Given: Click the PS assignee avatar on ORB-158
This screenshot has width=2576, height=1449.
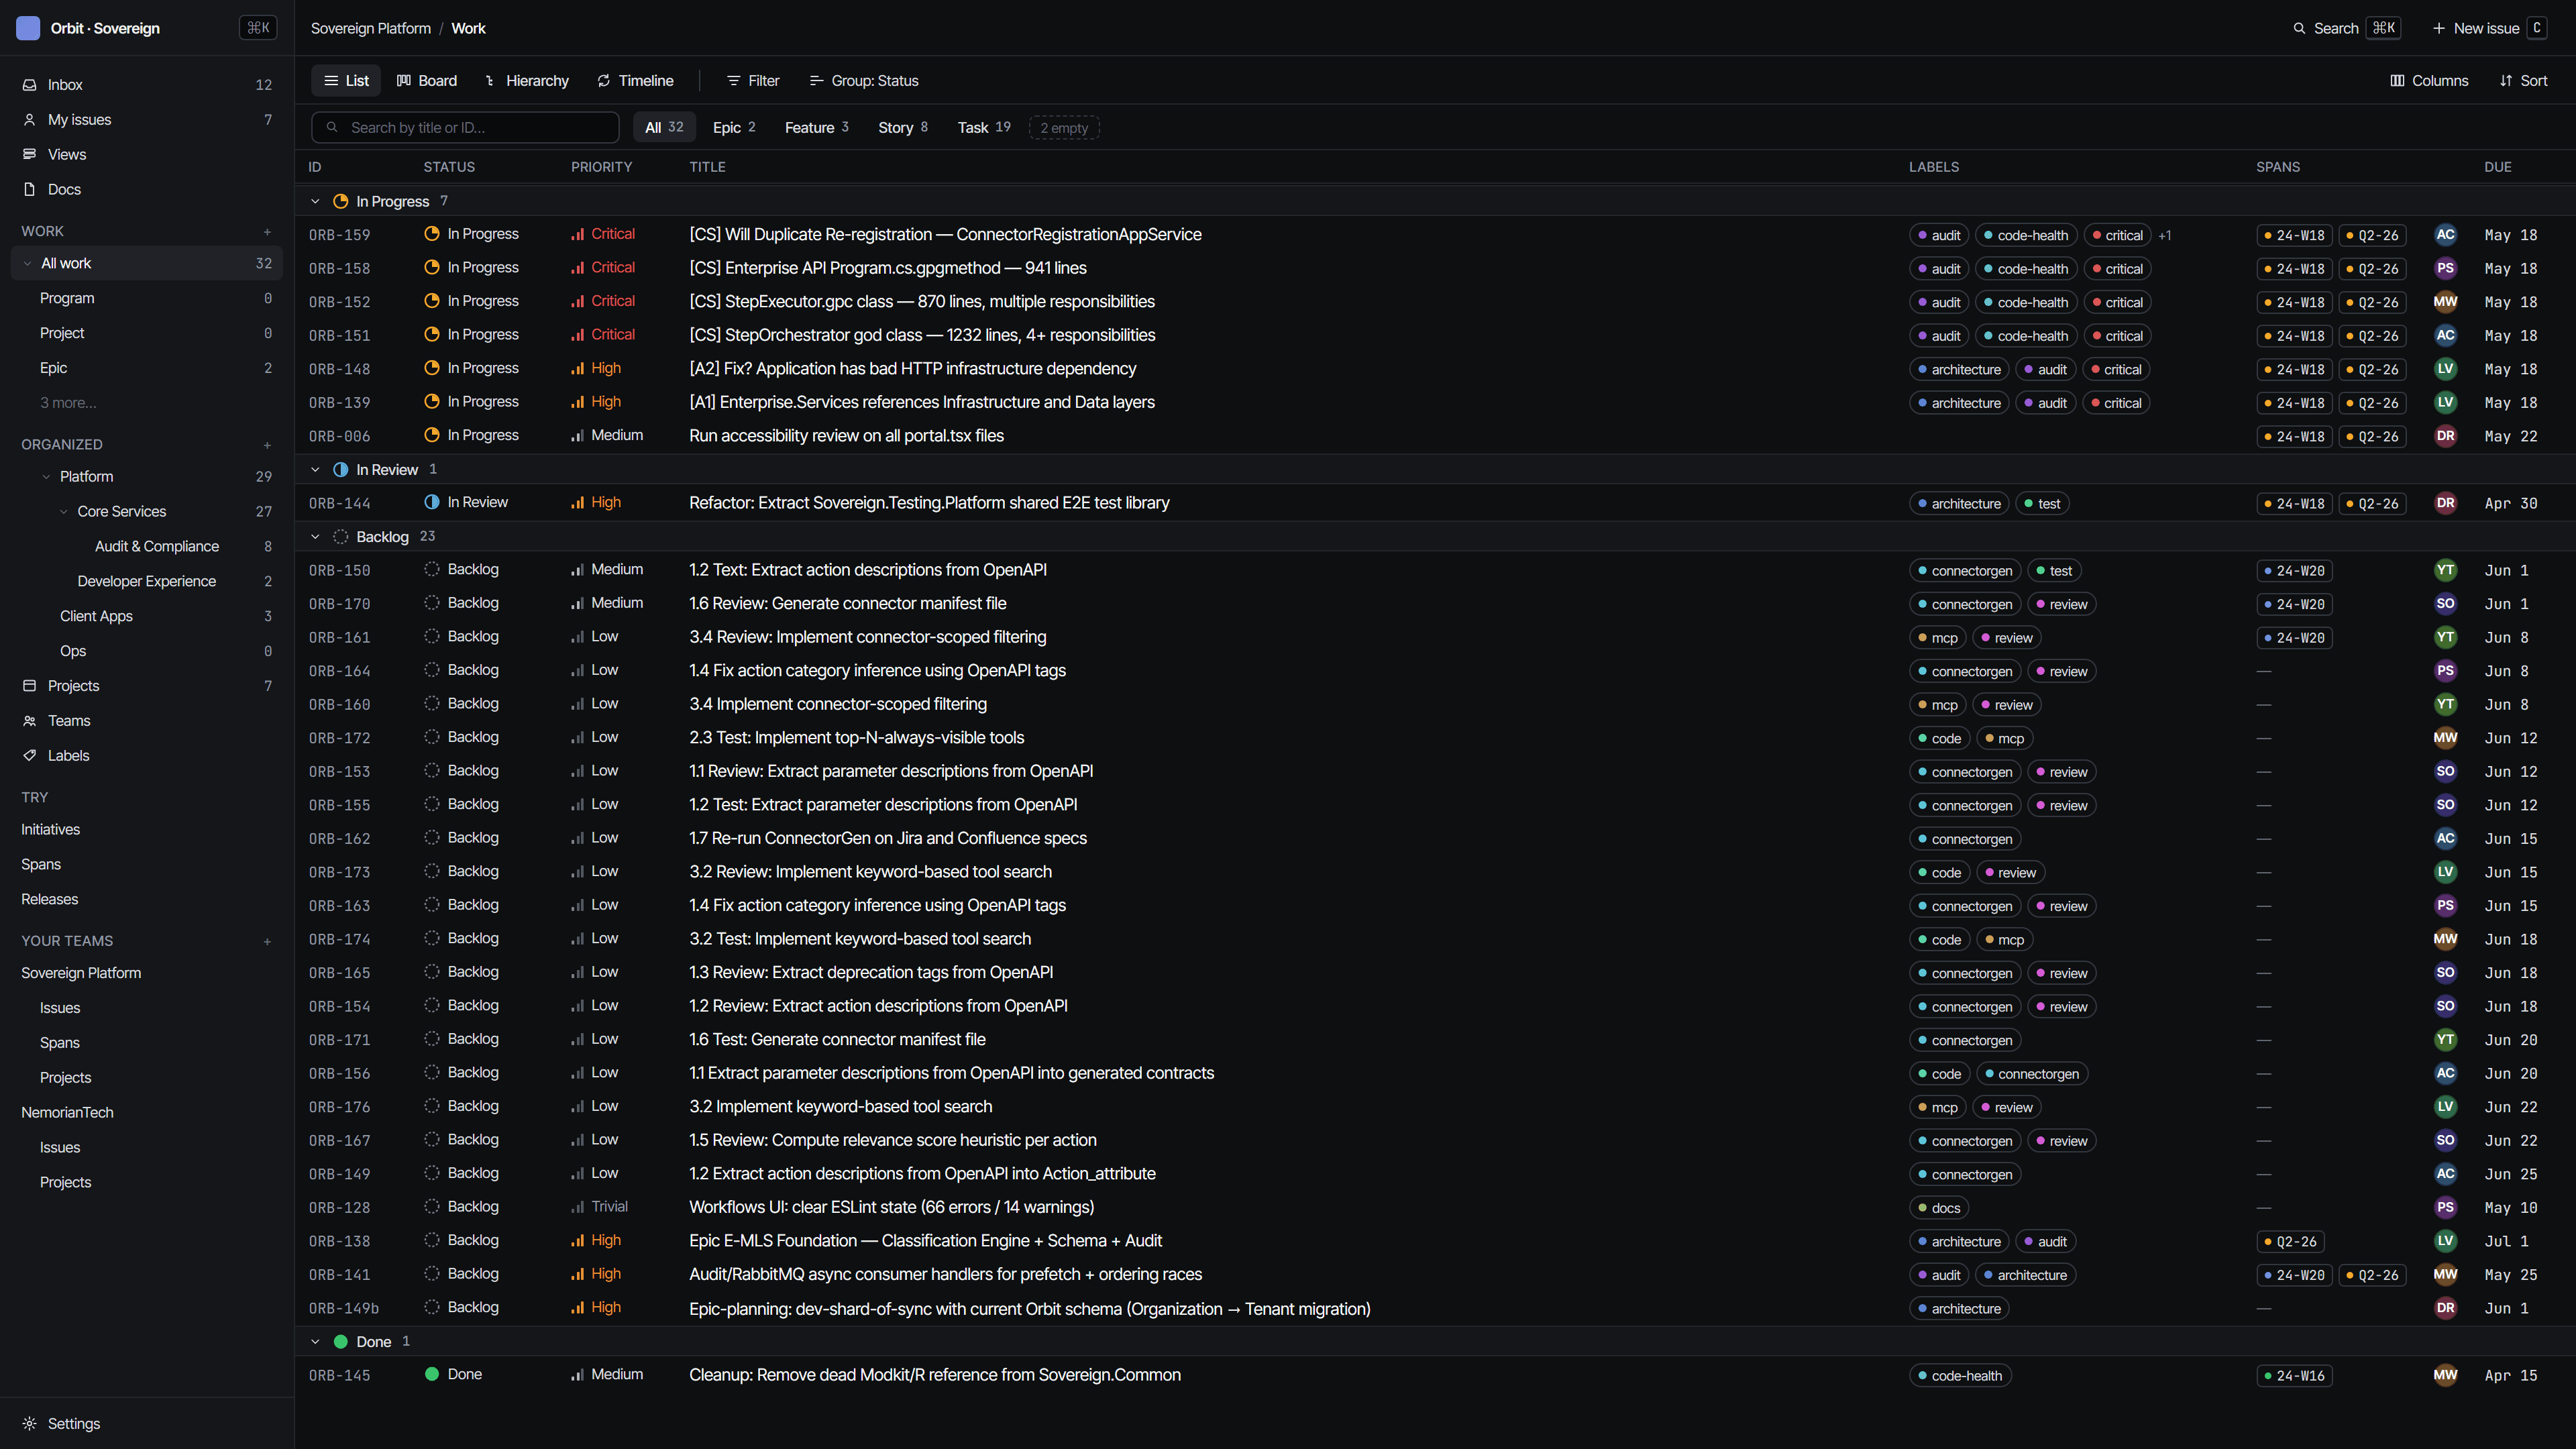Looking at the screenshot, I should pos(2445,268).
